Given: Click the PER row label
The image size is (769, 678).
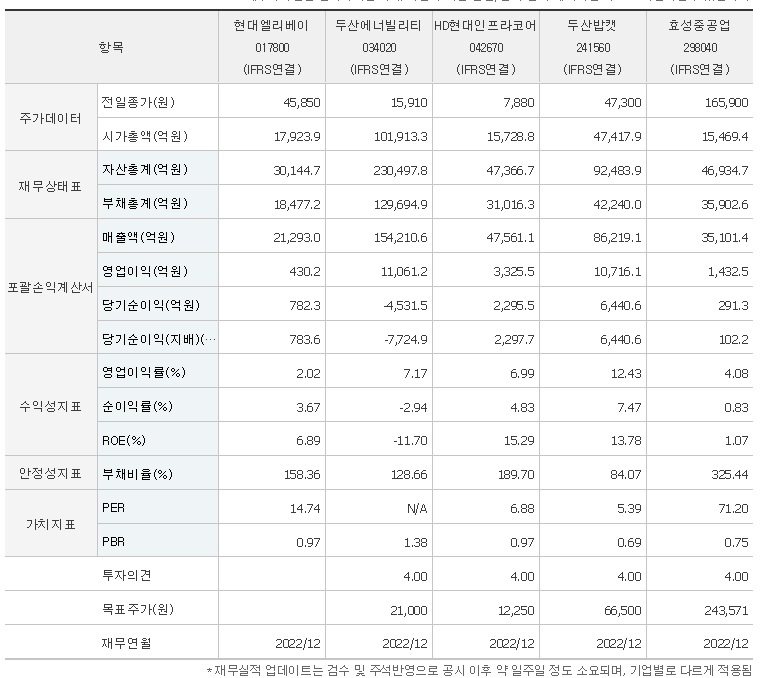Looking at the screenshot, I should click(x=113, y=508).
